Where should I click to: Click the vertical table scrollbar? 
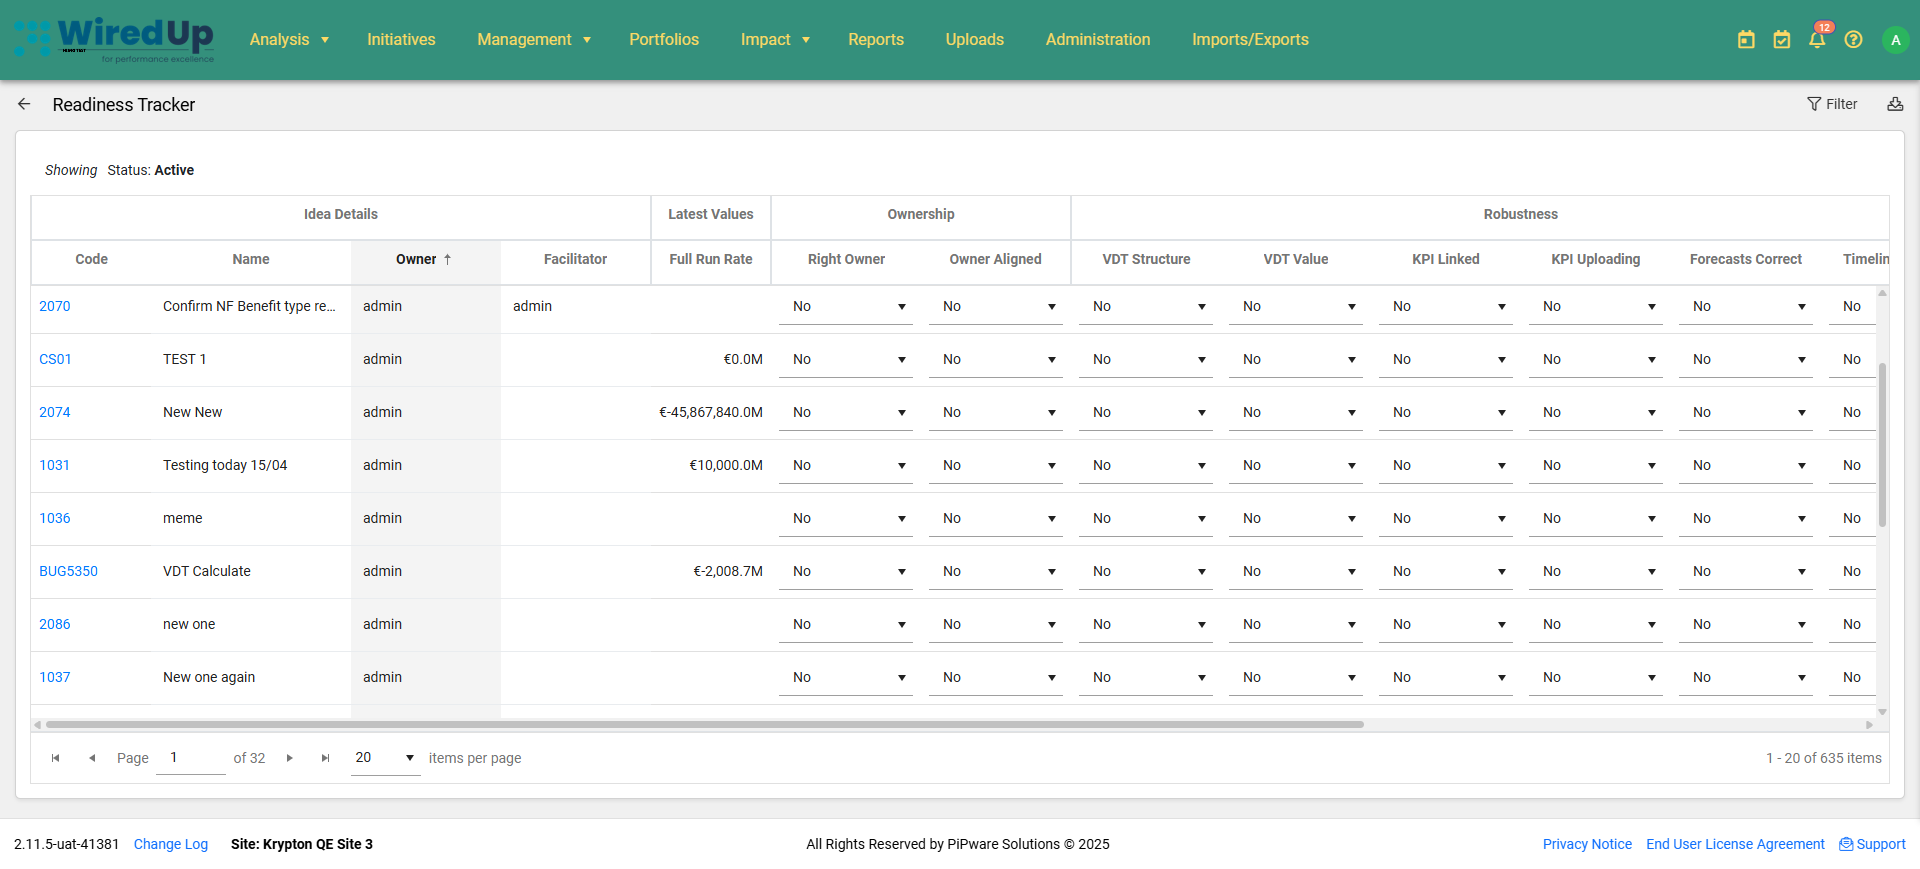point(1882,444)
